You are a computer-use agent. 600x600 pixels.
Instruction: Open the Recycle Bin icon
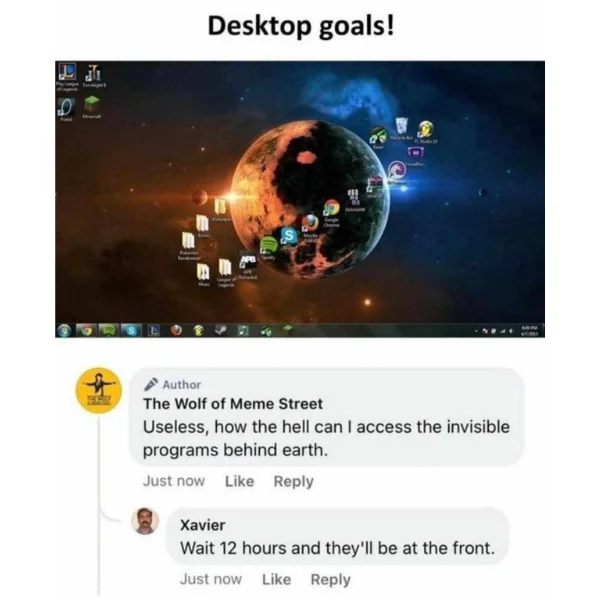pos(401,126)
